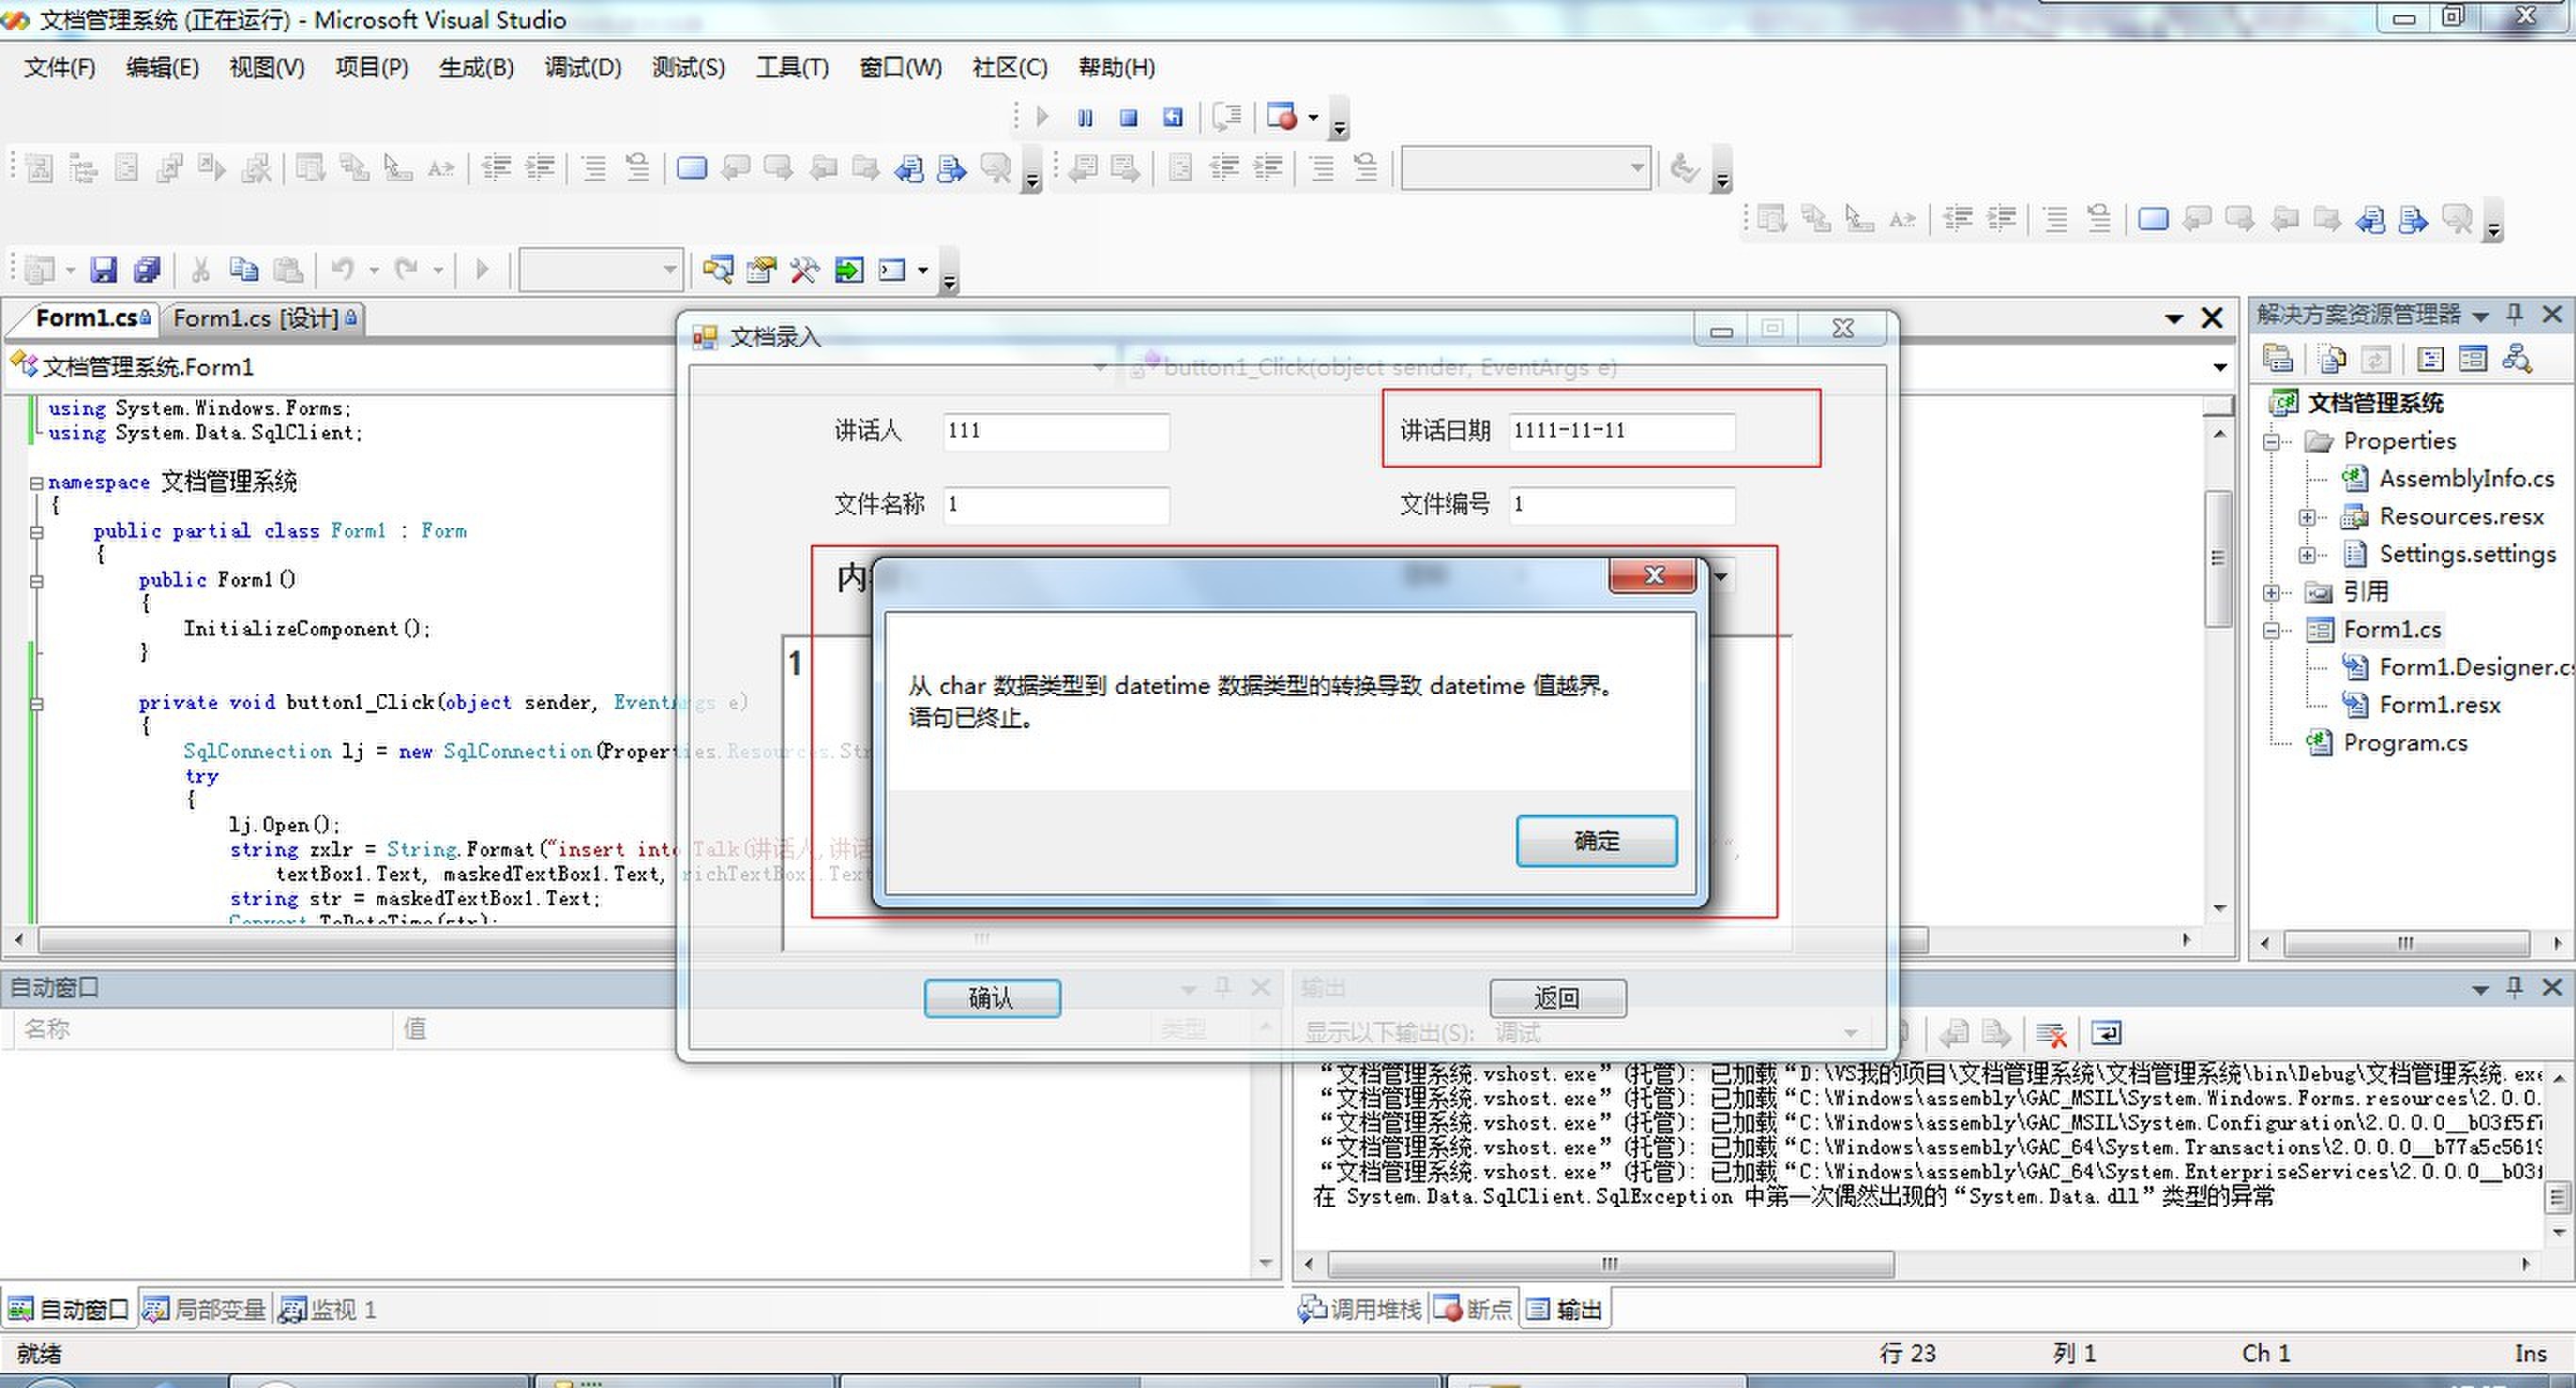Collapse the Form1() constructor outline
The image size is (2576, 1388).
click(37, 581)
